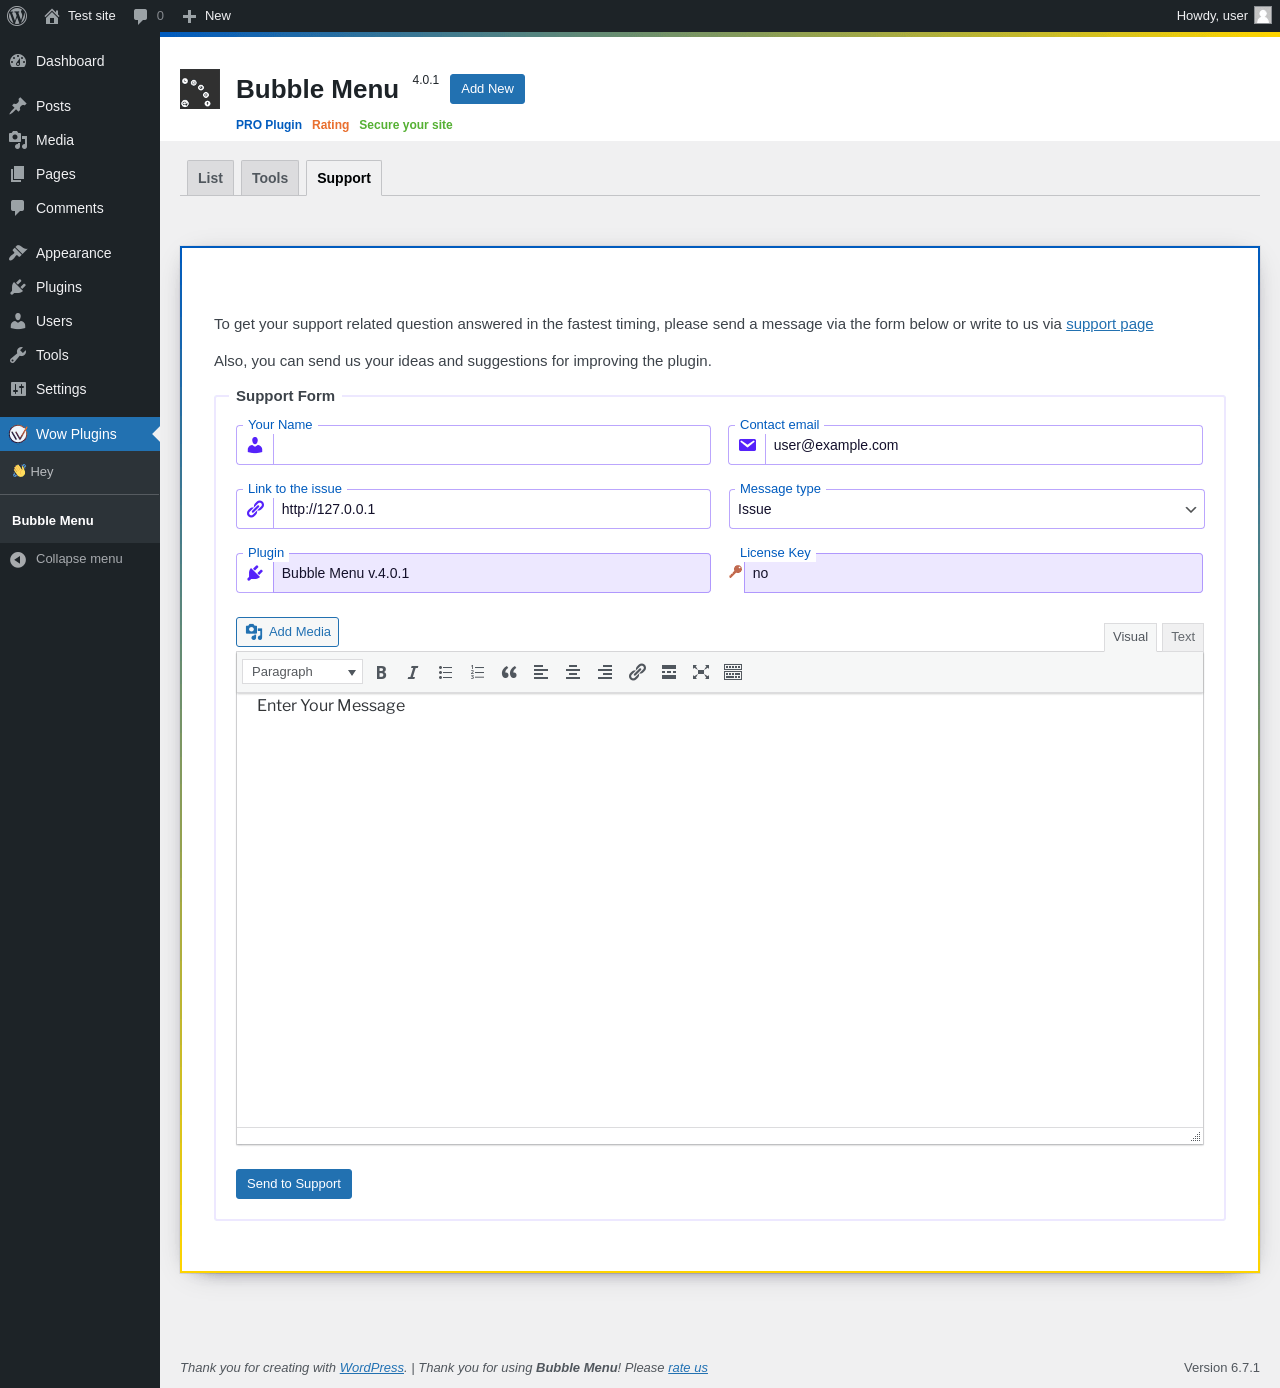1280x1388 pixels.
Task: Click the editor resize handle
Action: [x=1195, y=1136]
